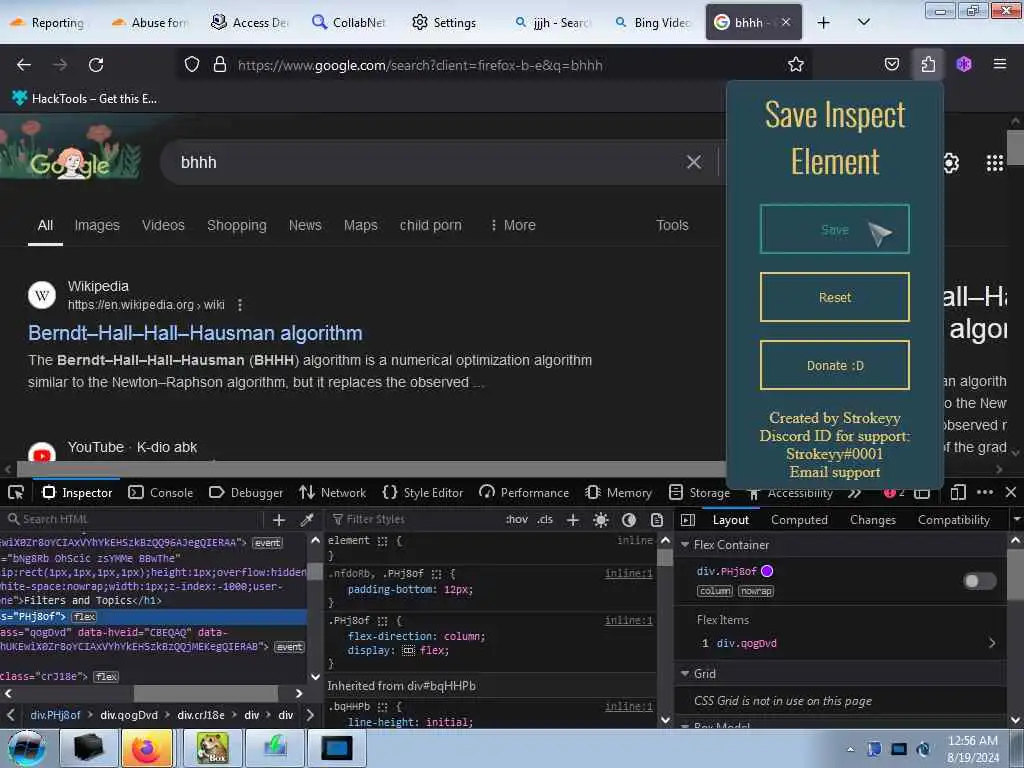Click the Reset button in extension popup
The width and height of the screenshot is (1024, 768).
coord(835,297)
